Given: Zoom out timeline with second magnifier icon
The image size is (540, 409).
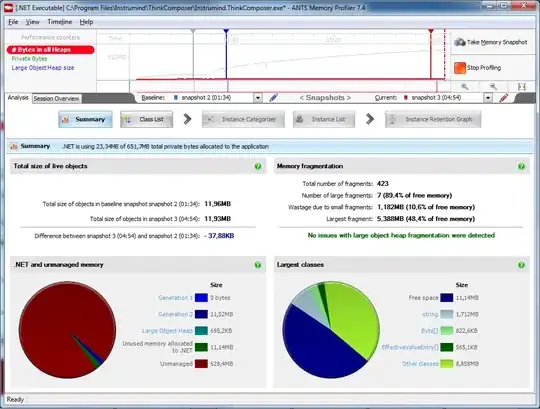Looking at the screenshot, I should click(493, 86).
